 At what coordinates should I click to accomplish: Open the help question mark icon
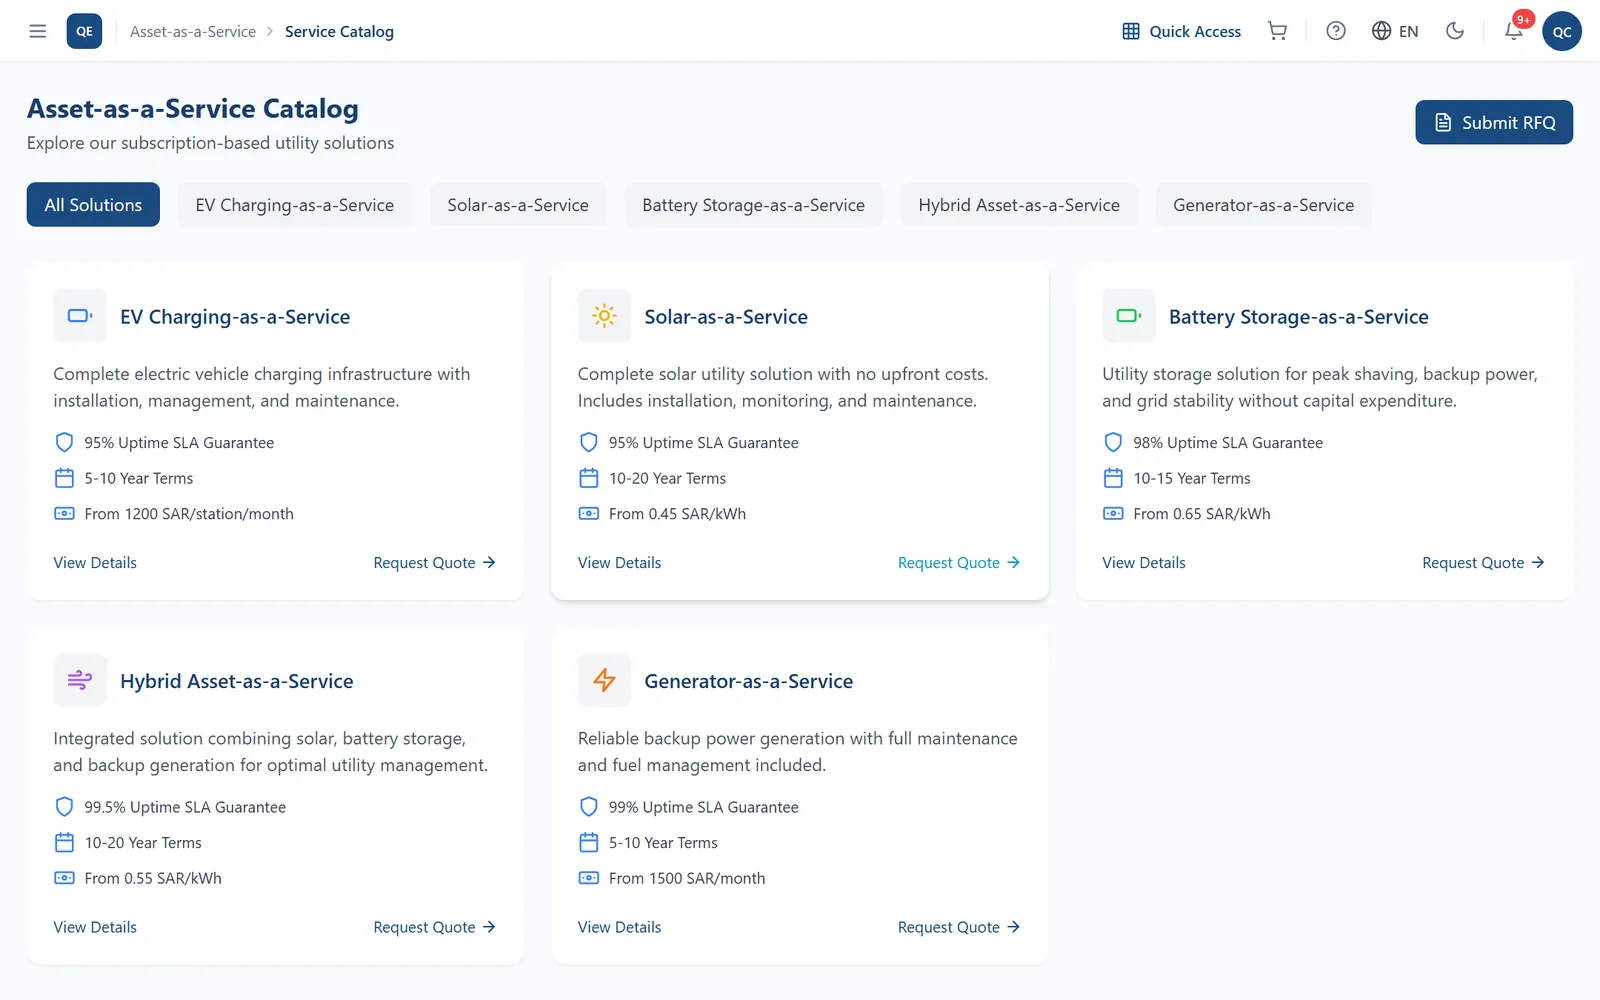pos(1336,31)
